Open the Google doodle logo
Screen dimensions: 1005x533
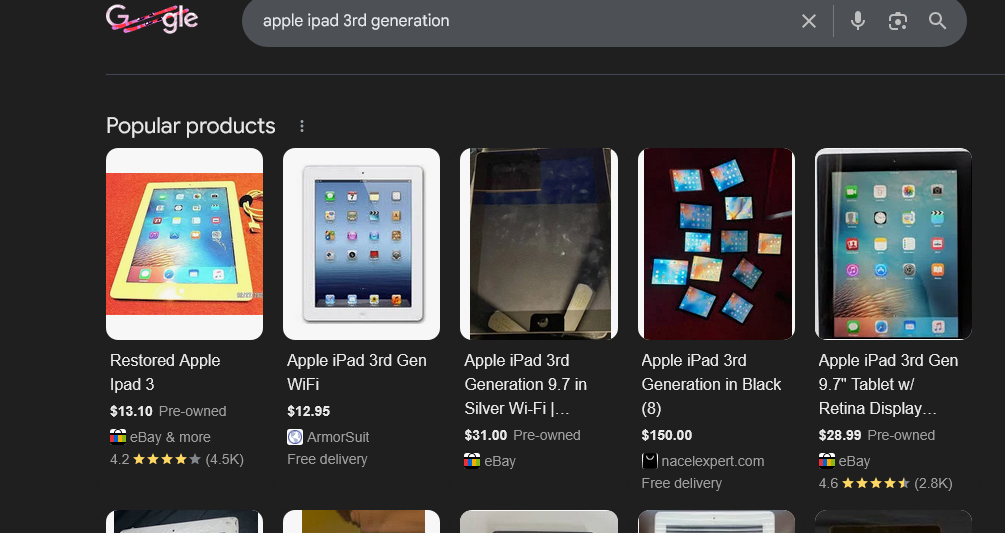pos(152,19)
